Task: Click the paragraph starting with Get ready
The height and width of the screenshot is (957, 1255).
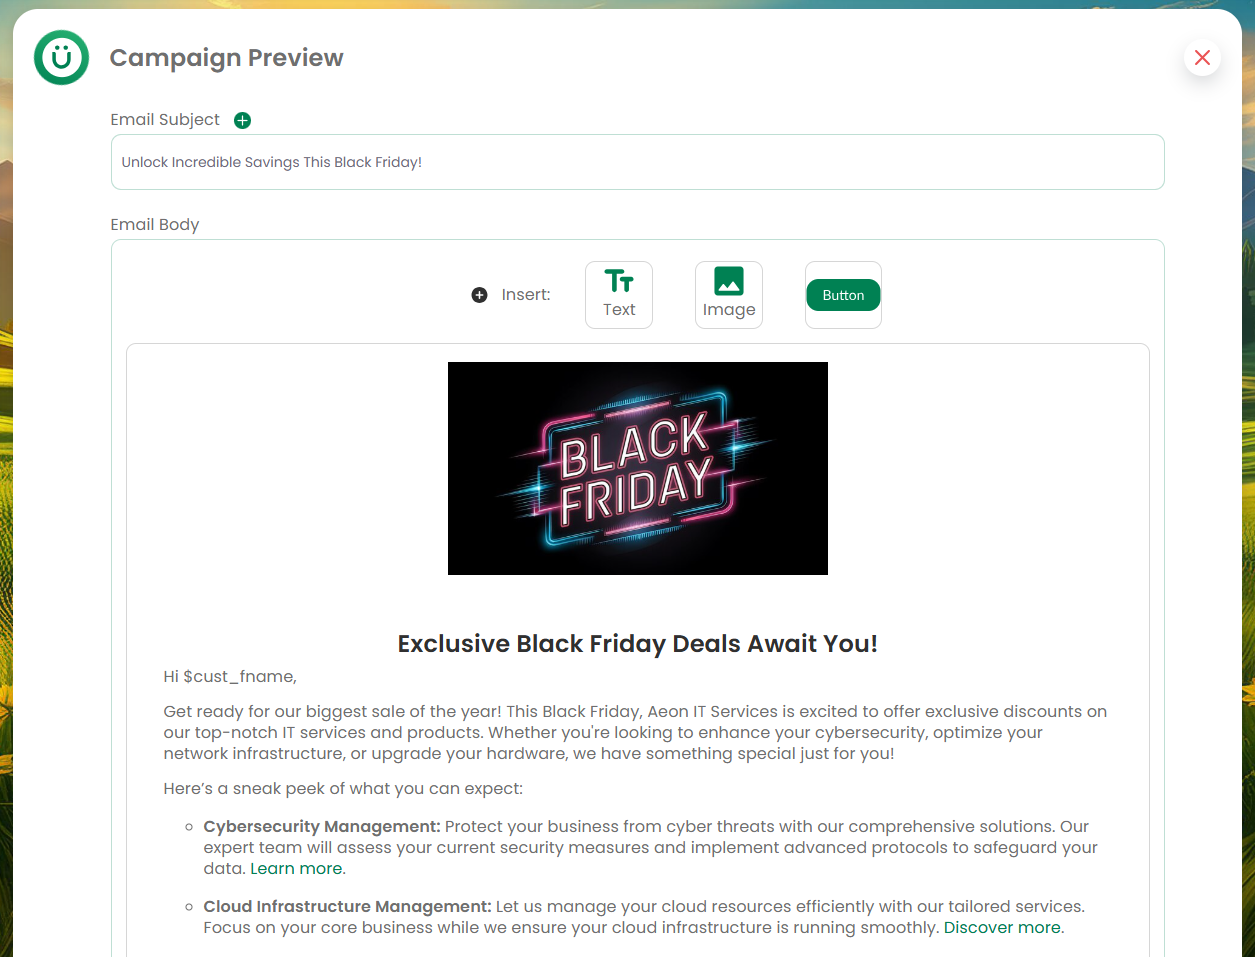Action: [635, 733]
